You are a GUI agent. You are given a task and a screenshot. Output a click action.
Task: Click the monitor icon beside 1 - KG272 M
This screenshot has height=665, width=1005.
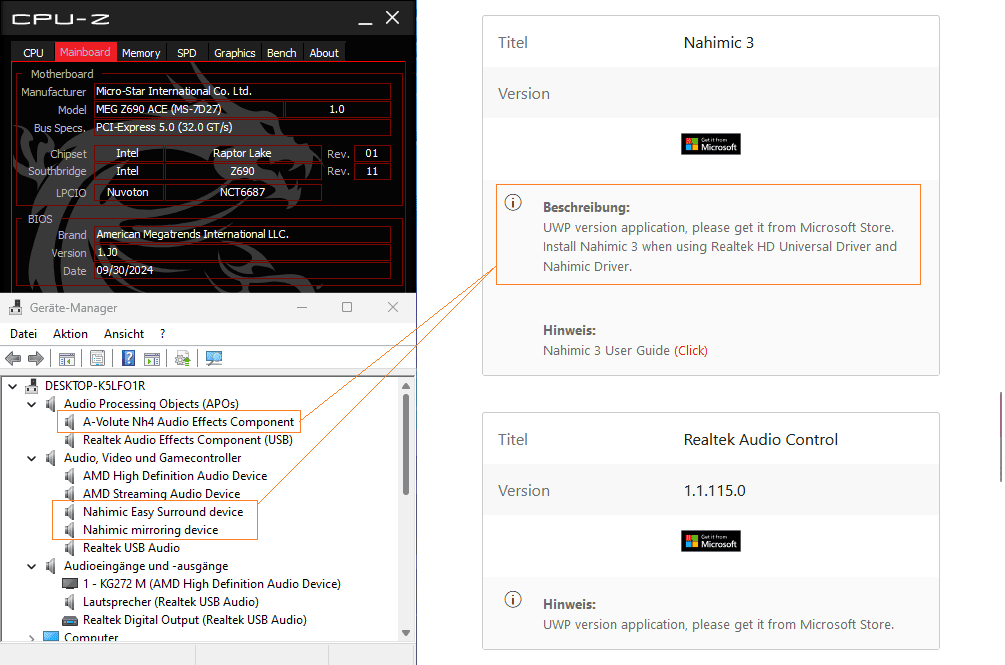point(70,584)
